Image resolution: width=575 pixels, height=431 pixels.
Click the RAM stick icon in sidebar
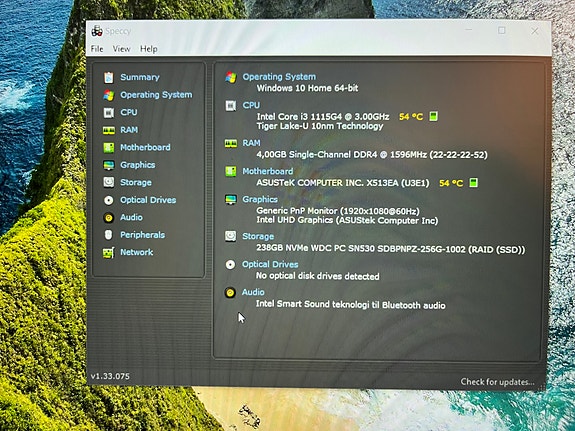pos(109,130)
